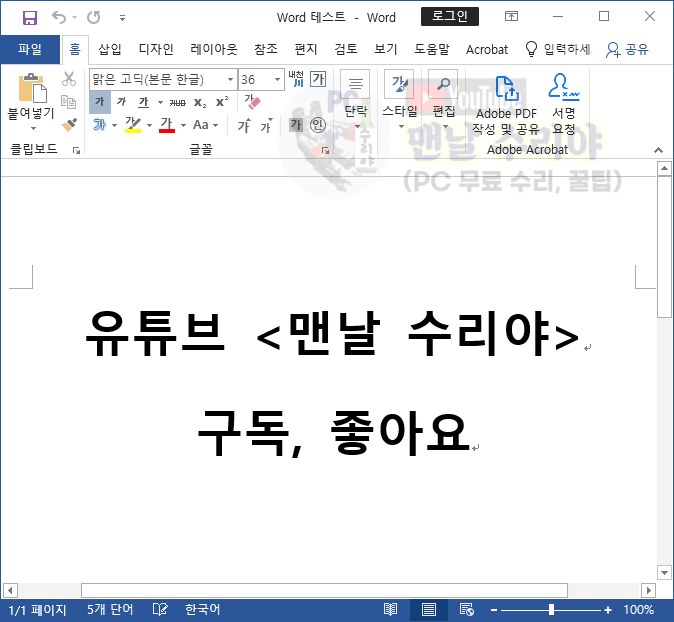Toggle superscript formatting

(222, 102)
